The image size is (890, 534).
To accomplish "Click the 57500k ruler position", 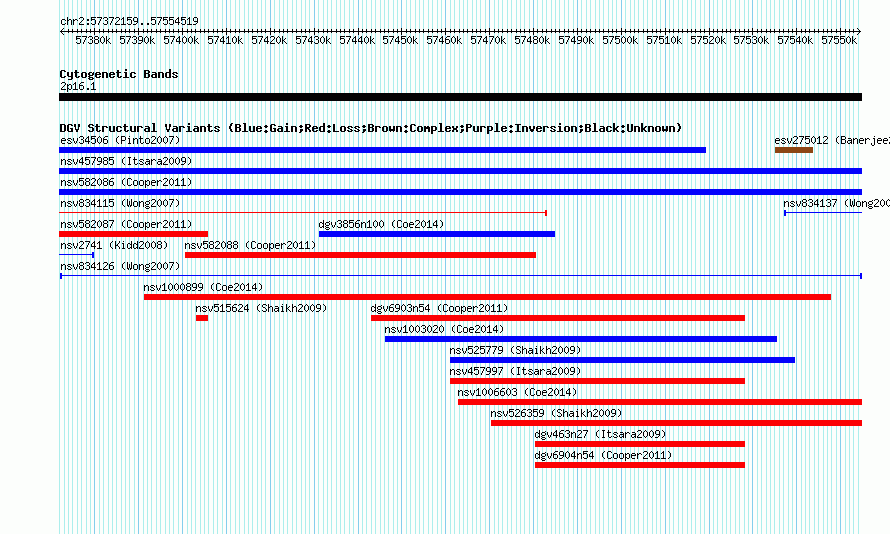I will click(620, 40).
